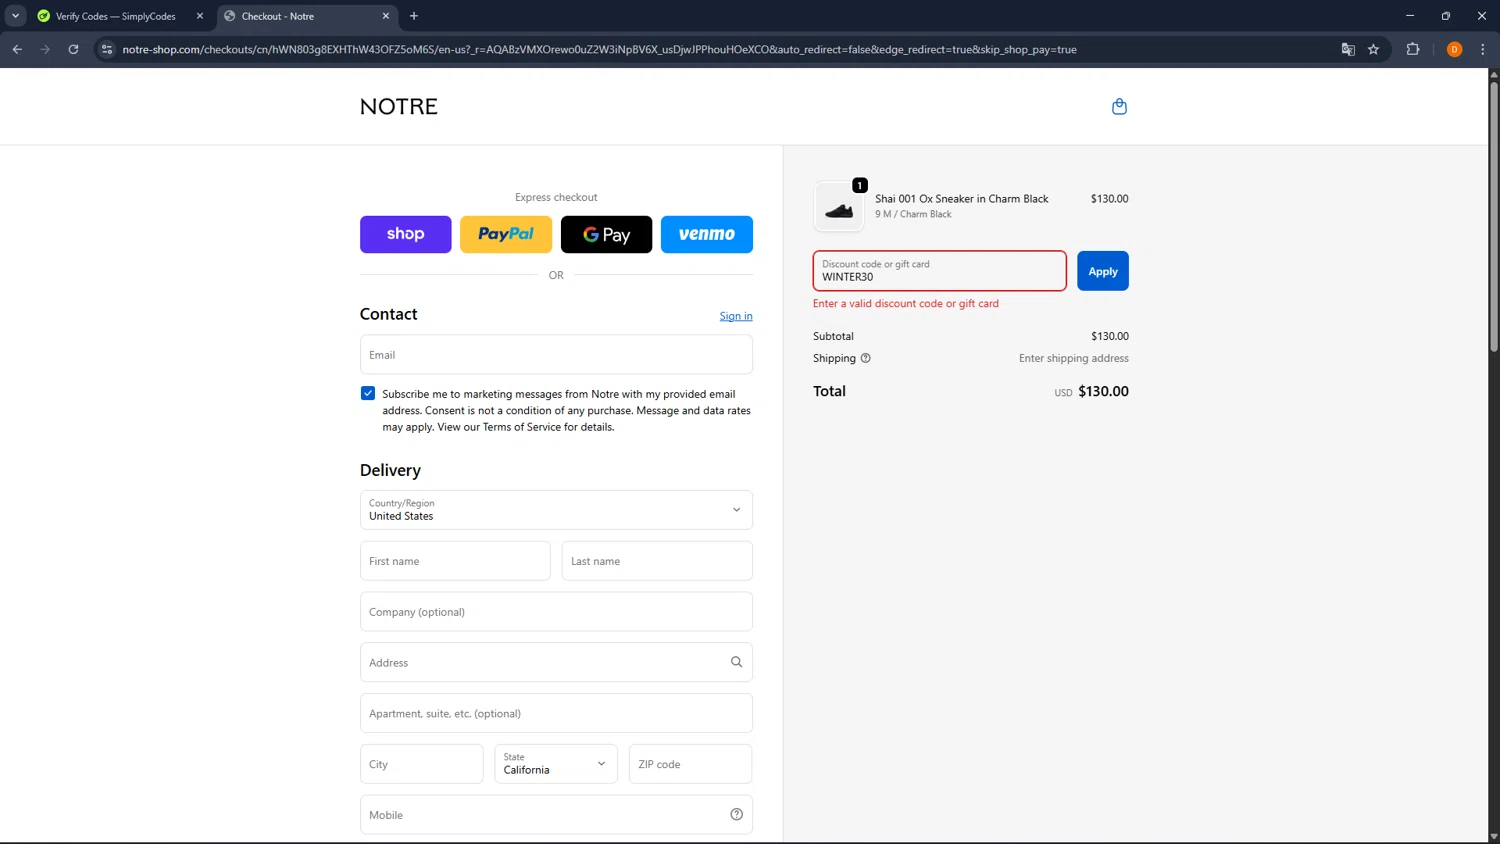1500x844 pixels.
Task: Pay with the G Pay button
Action: 606,234
